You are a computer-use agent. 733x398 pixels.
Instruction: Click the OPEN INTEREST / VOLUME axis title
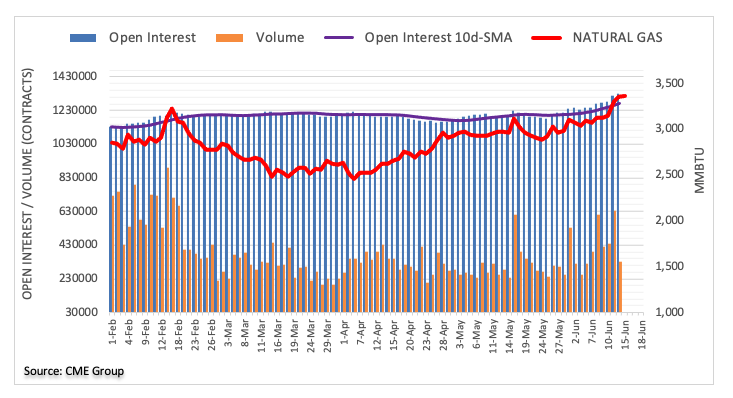27,184
